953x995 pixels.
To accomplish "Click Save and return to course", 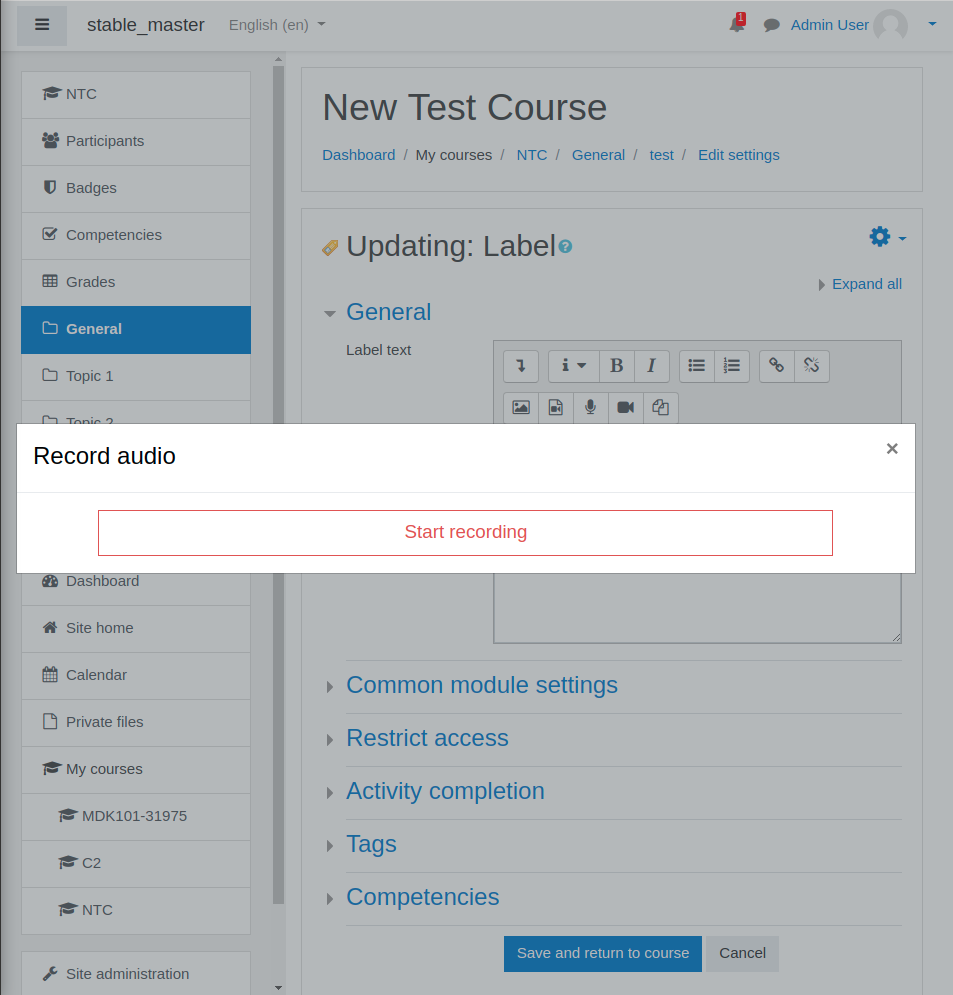I will click(x=603, y=954).
